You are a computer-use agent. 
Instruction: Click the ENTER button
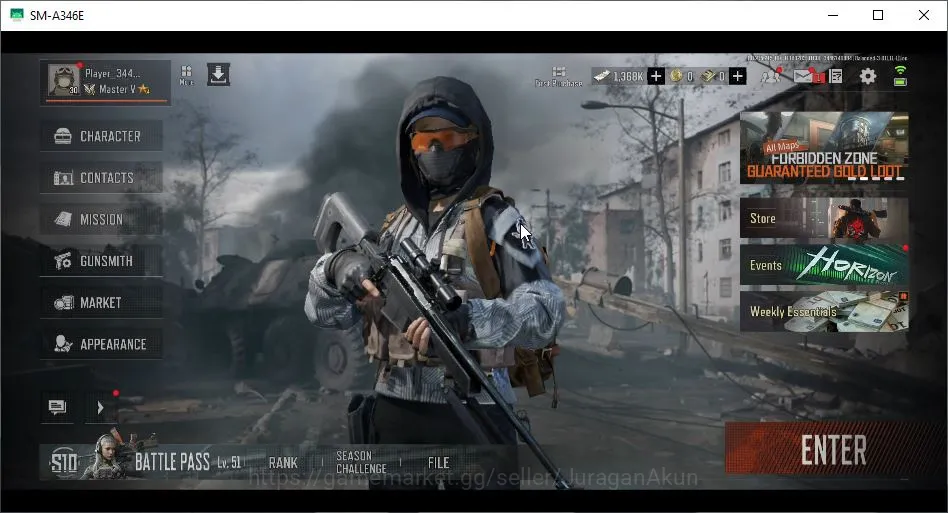(833, 450)
